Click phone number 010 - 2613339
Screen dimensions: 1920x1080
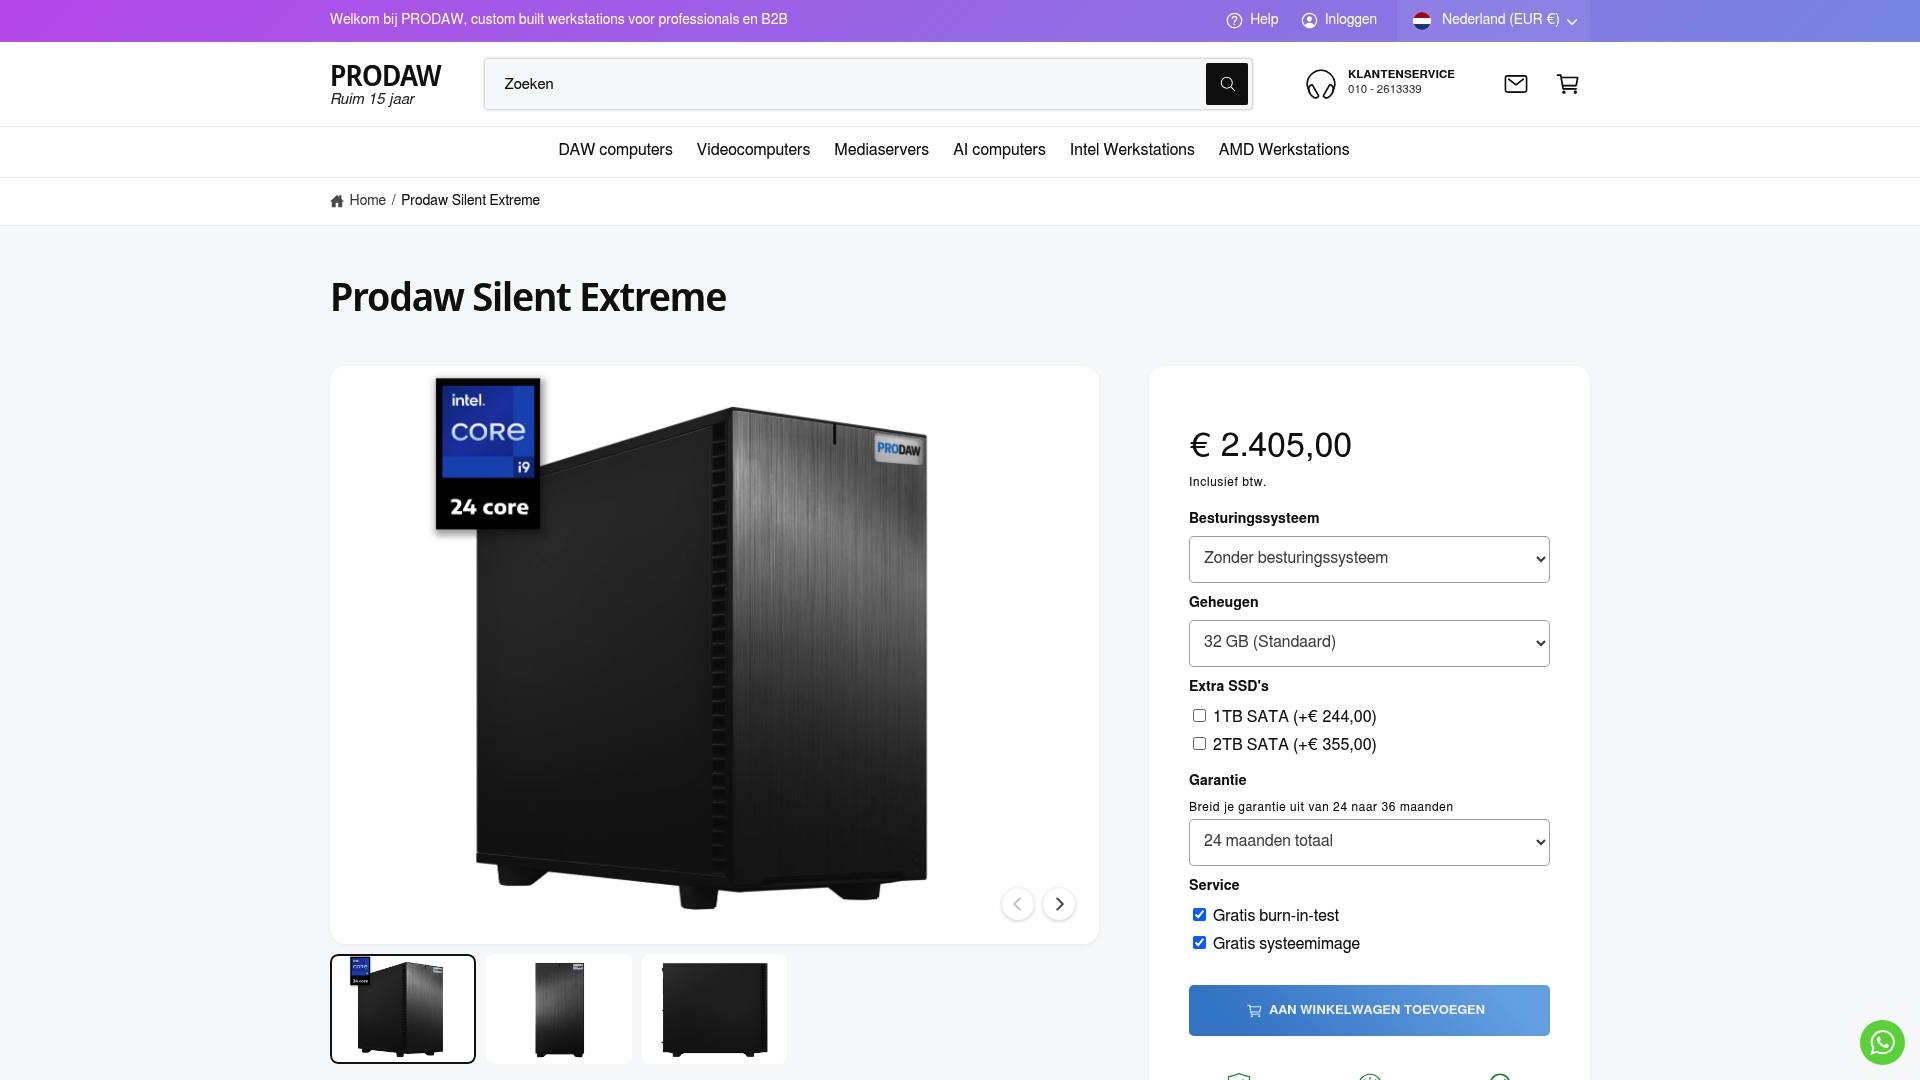tap(1384, 90)
